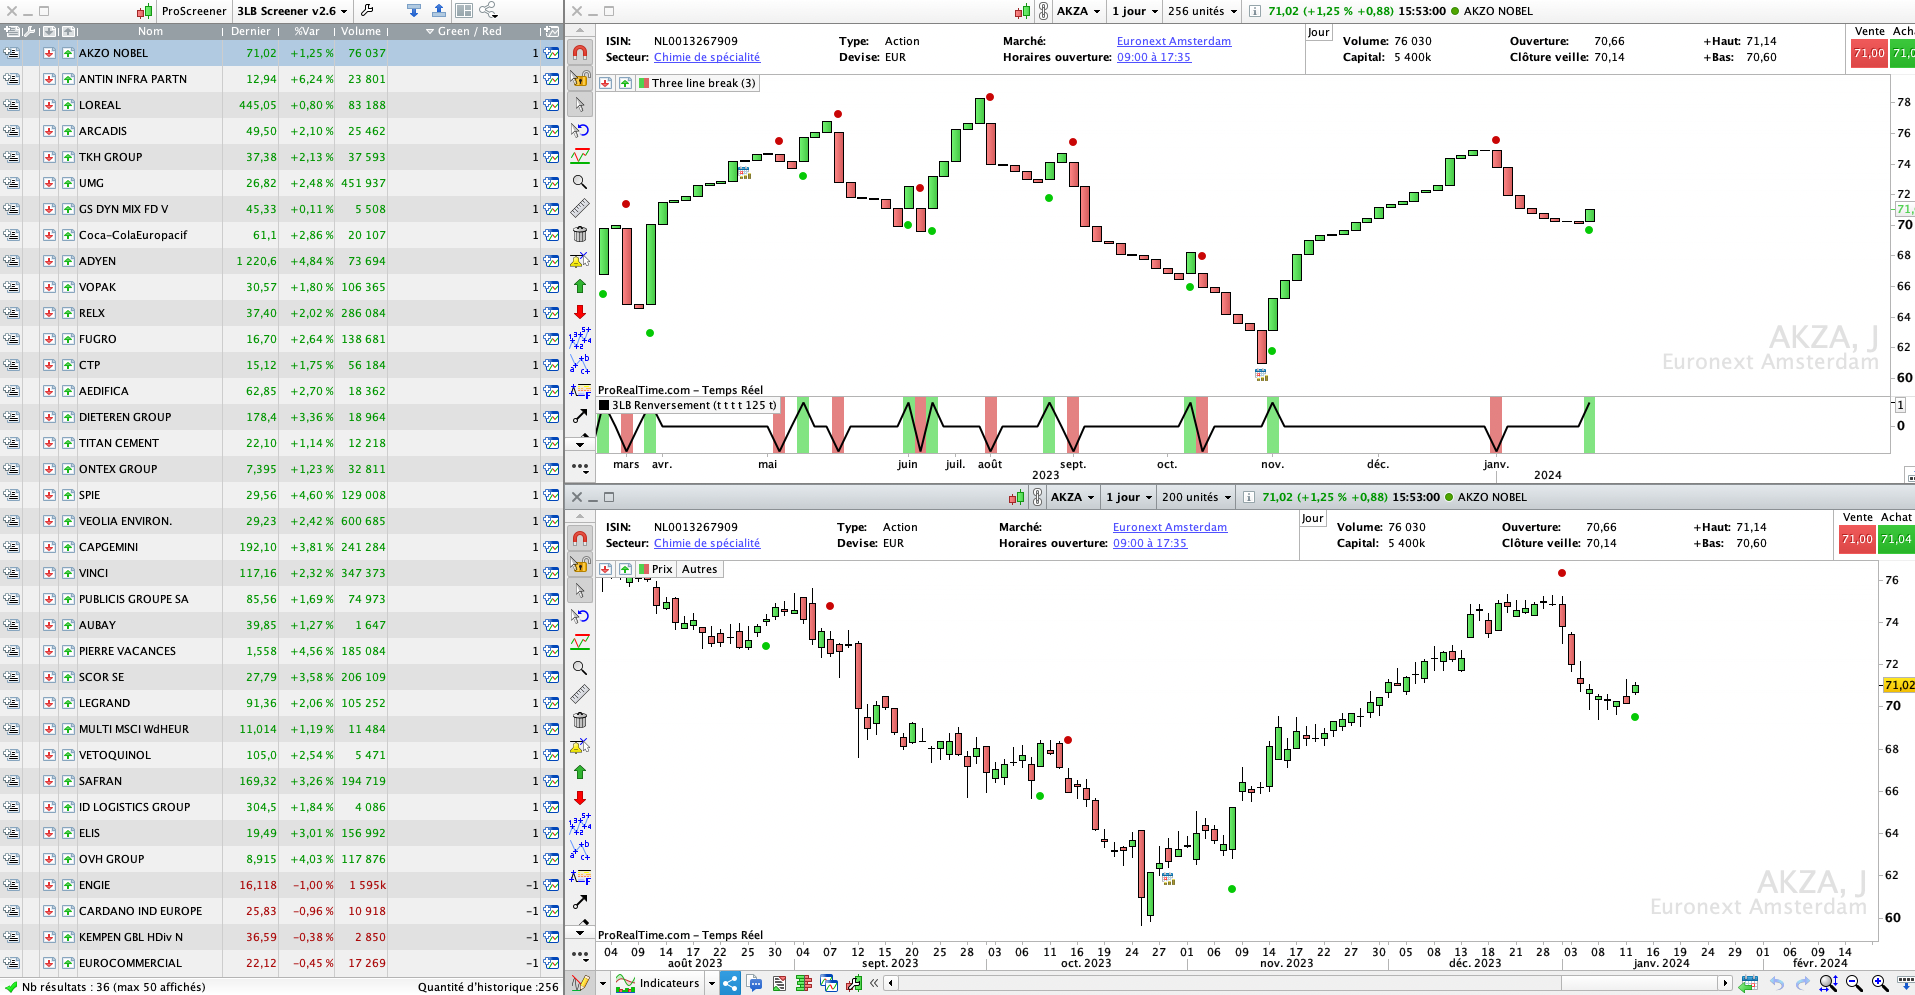Select ruler tool in bottom chart toolbar
Image resolution: width=1915 pixels, height=995 pixels.
[x=580, y=694]
